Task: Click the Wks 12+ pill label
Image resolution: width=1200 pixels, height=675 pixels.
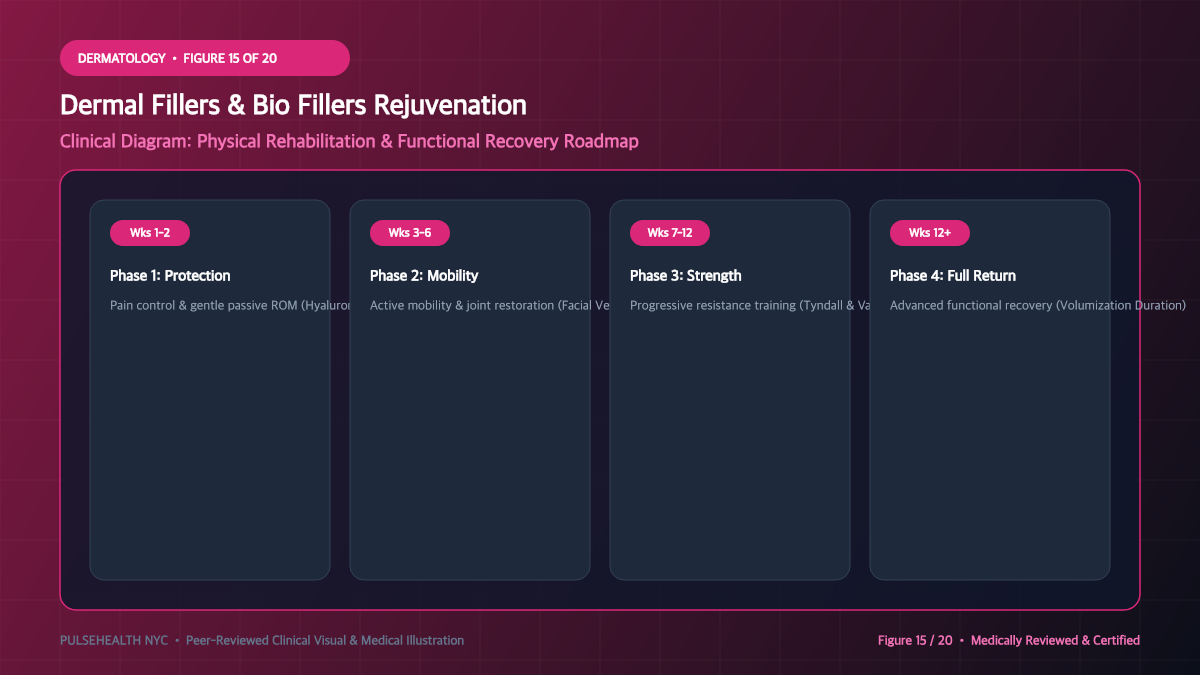Action: [930, 233]
